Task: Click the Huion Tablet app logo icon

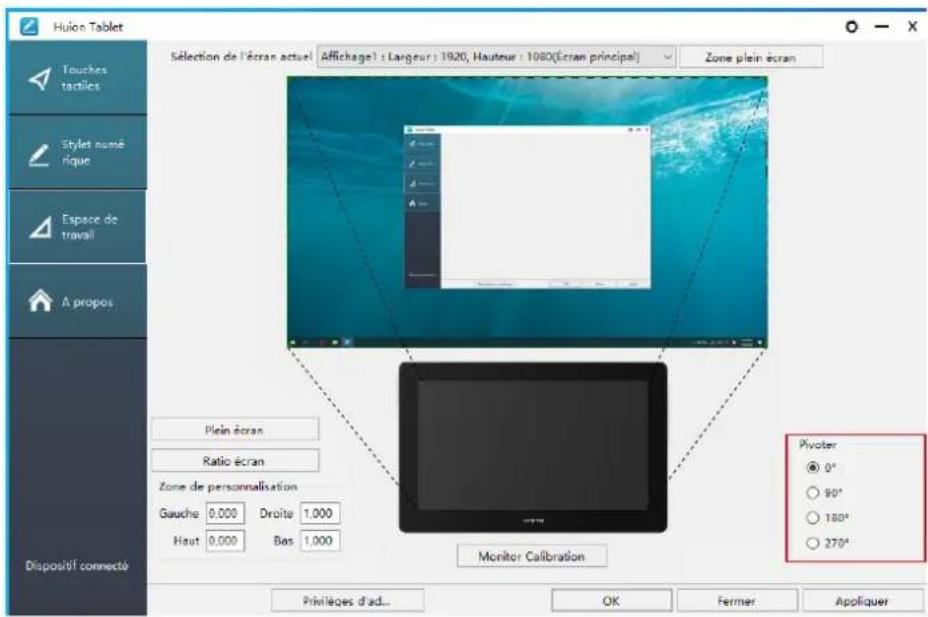Action: click(29, 27)
